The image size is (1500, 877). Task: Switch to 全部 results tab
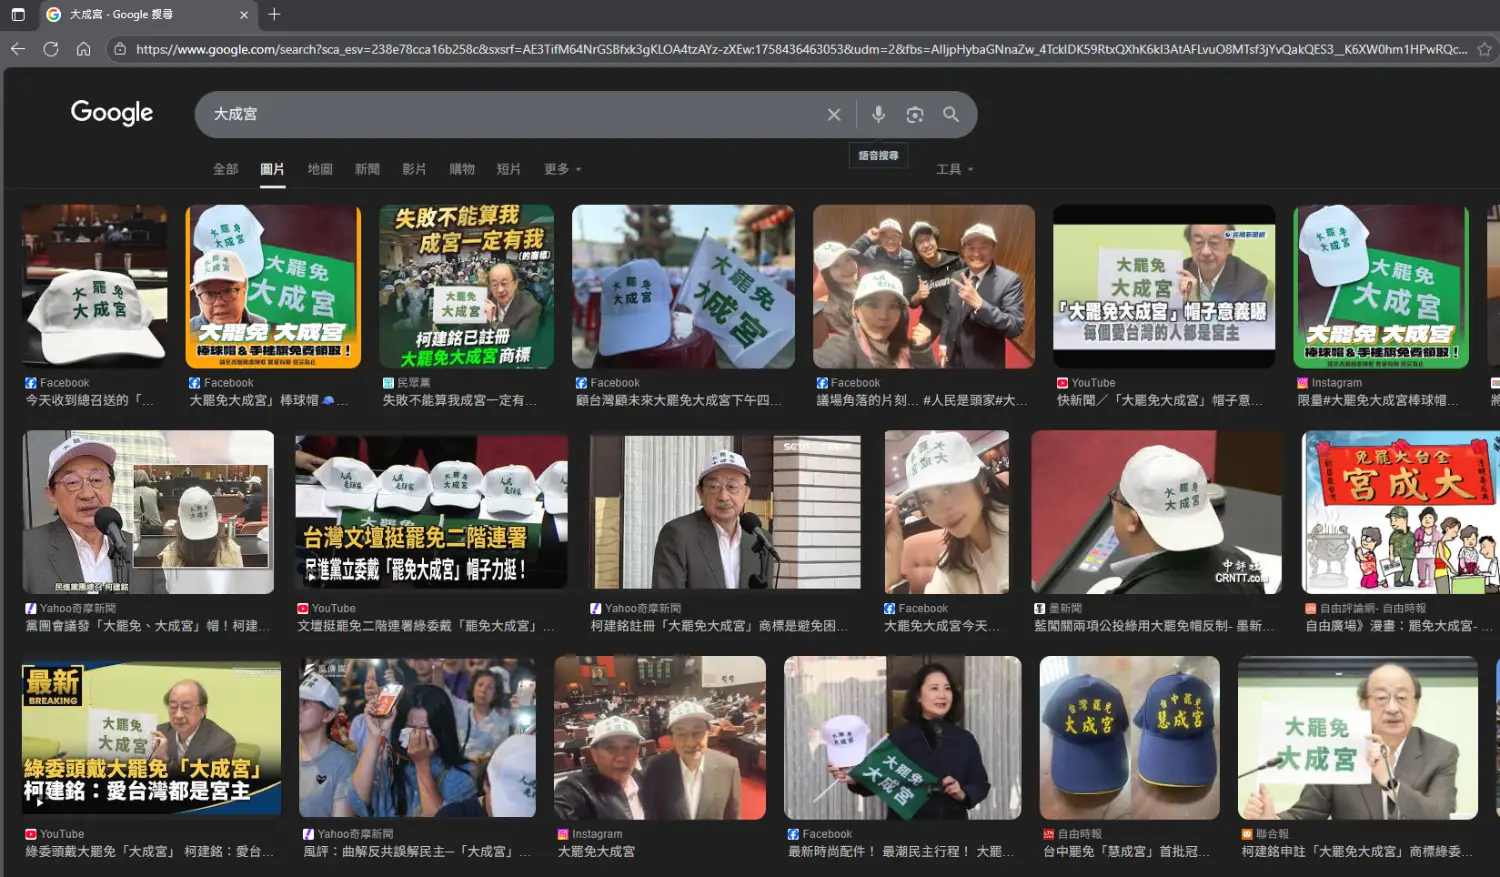coord(226,169)
